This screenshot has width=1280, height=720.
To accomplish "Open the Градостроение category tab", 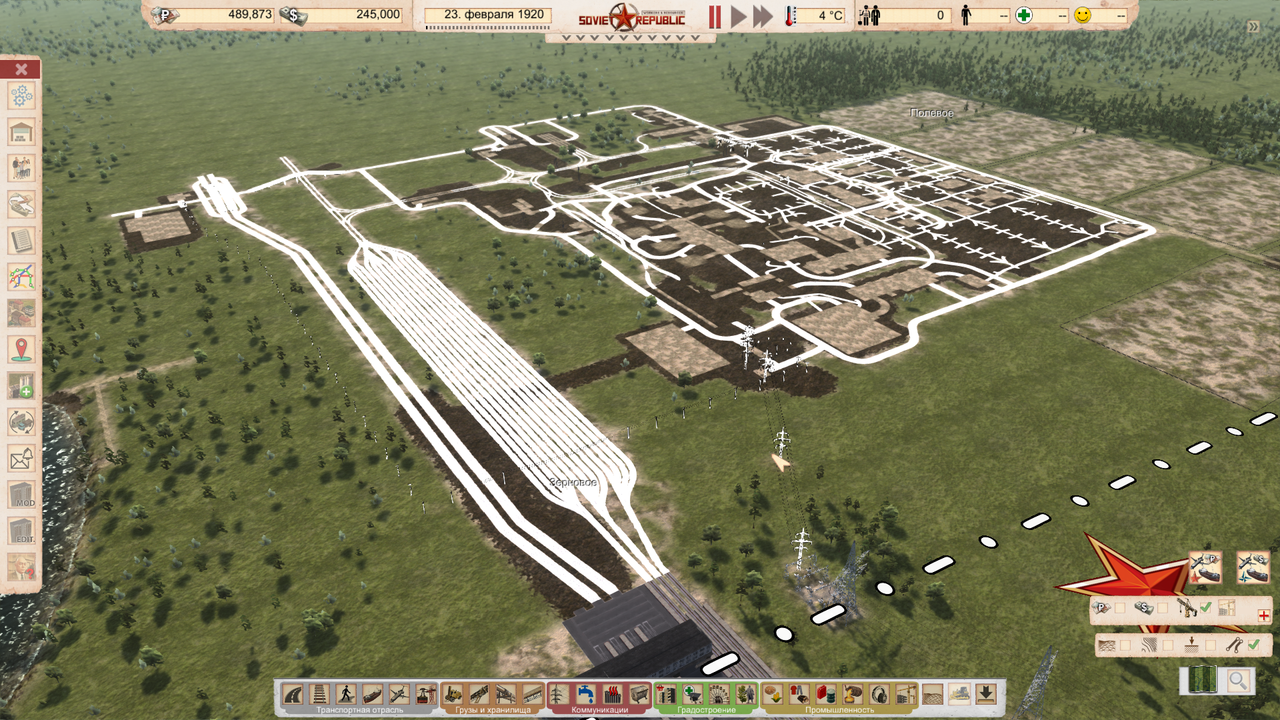I will (707, 710).
